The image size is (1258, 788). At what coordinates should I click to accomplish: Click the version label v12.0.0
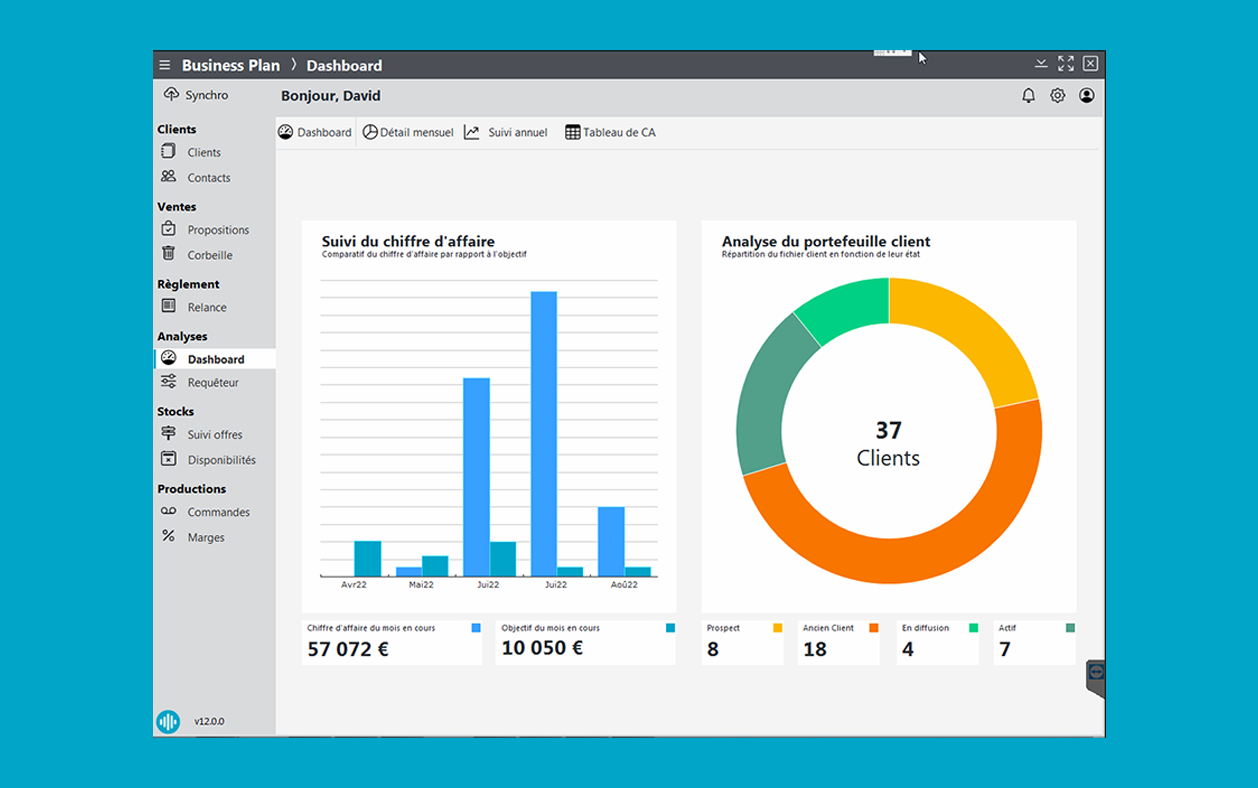(209, 721)
